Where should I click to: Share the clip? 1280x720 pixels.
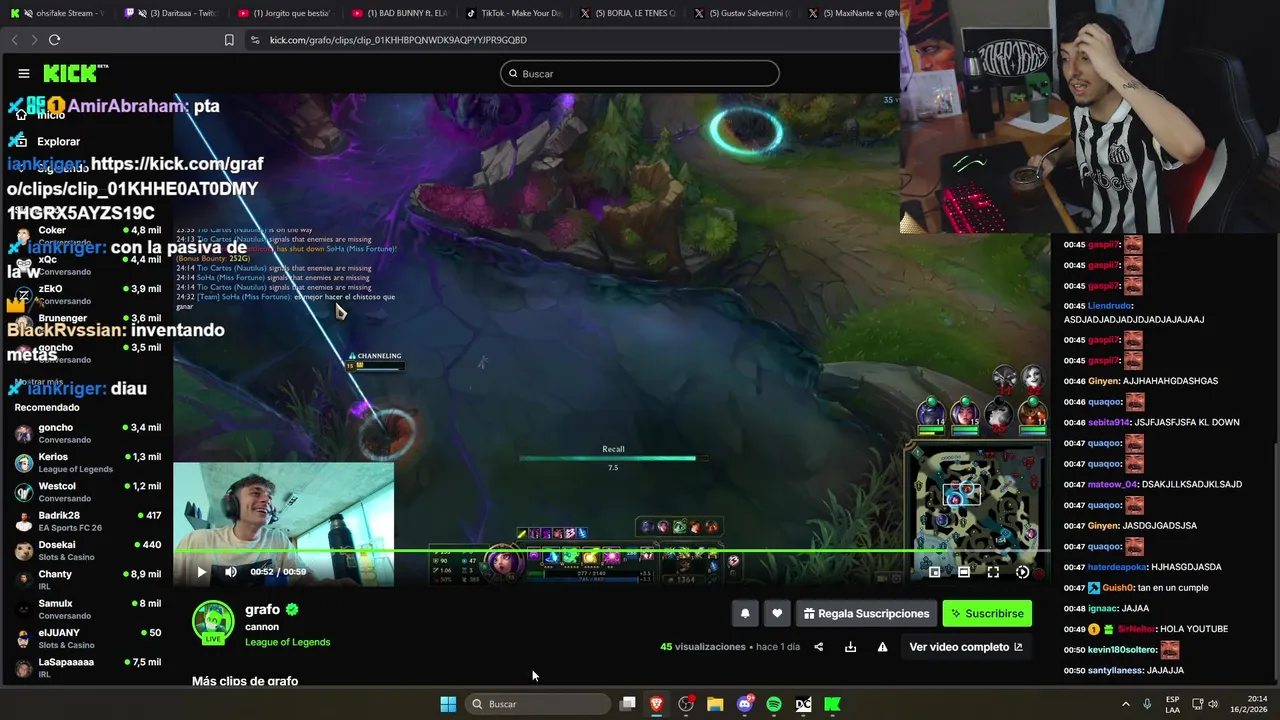pos(818,647)
